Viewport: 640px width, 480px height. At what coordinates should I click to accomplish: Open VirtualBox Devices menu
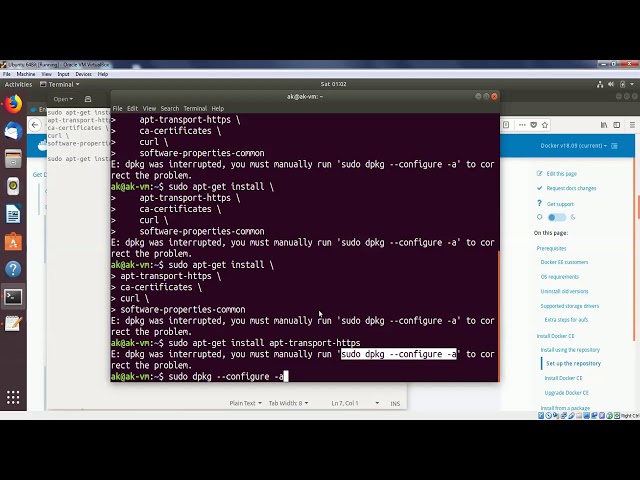tap(83, 74)
